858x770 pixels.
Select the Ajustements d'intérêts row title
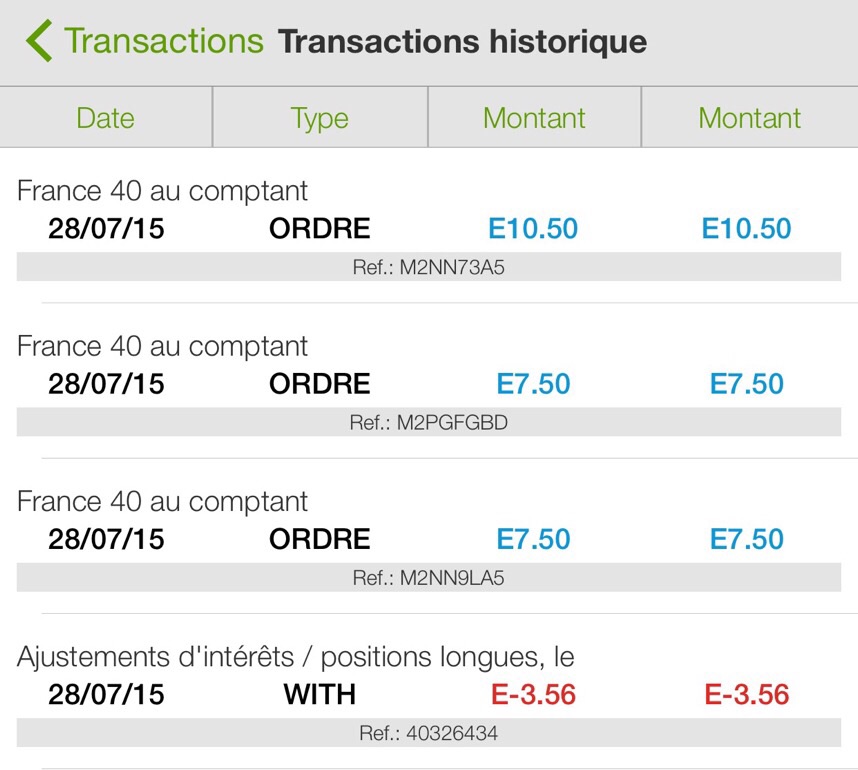coord(295,657)
